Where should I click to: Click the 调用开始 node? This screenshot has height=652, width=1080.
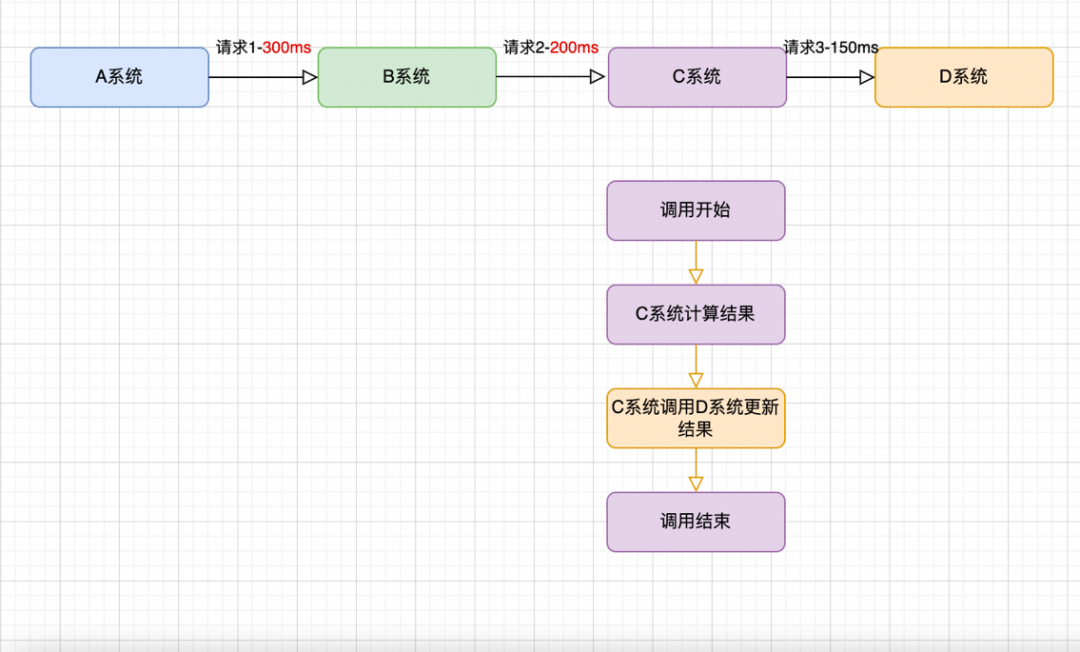(695, 211)
